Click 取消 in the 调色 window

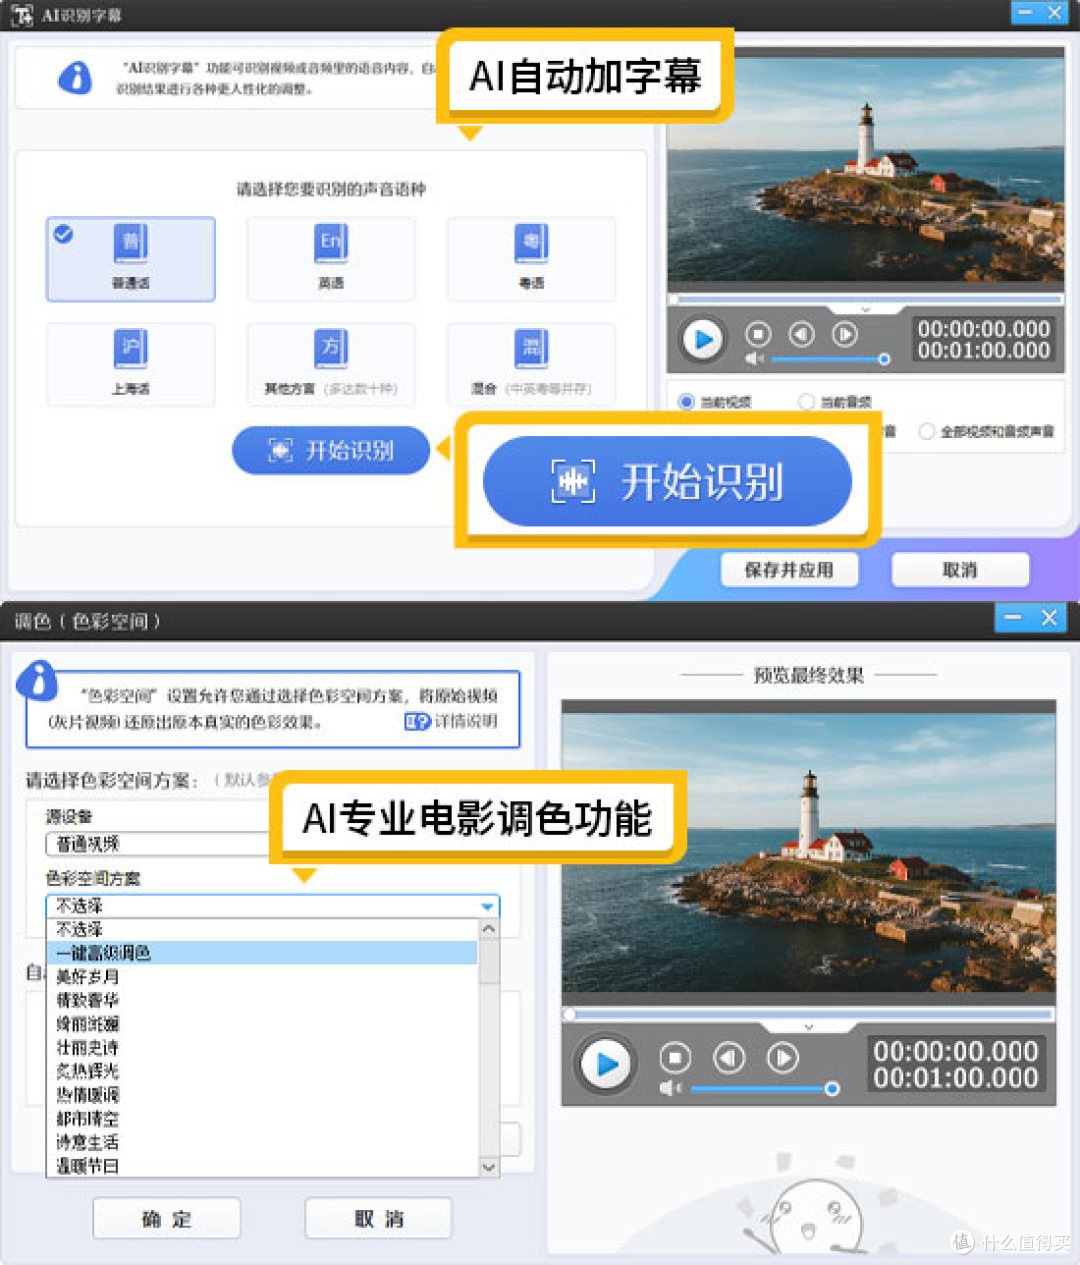(378, 1219)
